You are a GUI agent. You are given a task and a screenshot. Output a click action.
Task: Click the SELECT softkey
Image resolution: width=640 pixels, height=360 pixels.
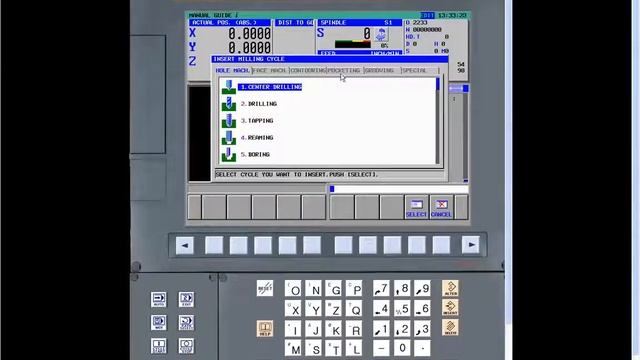[416, 207]
